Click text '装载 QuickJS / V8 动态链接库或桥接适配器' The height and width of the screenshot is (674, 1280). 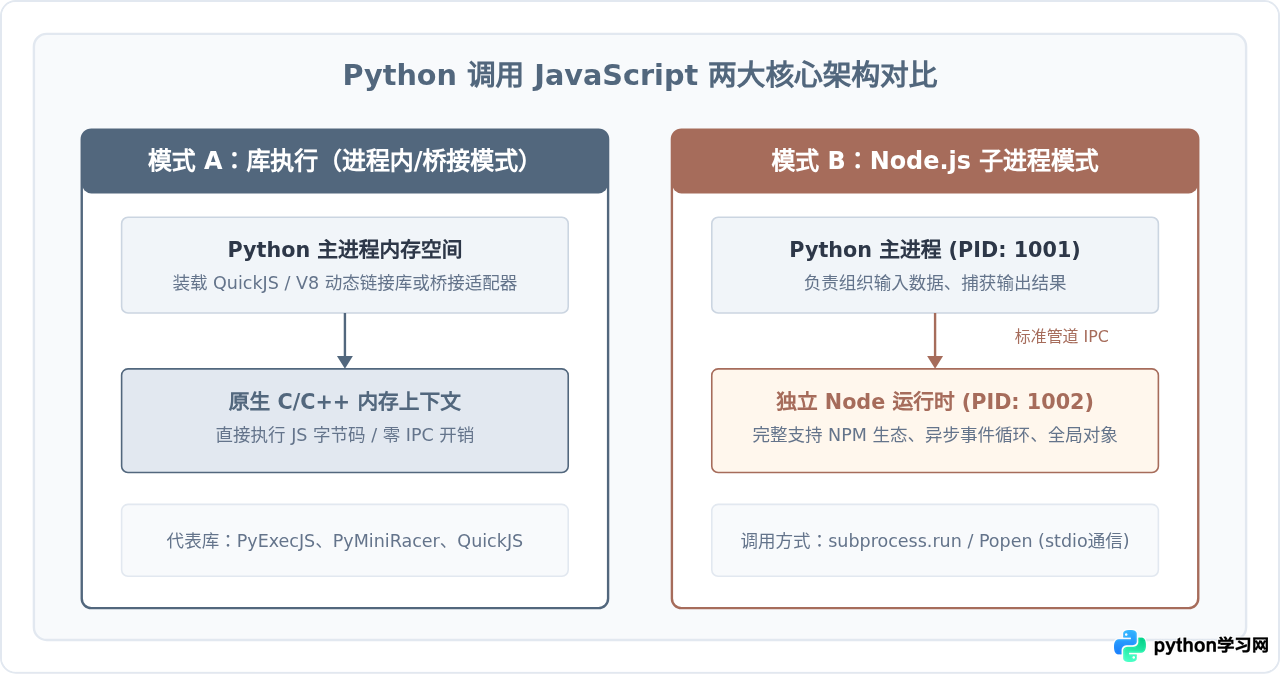coord(345,283)
